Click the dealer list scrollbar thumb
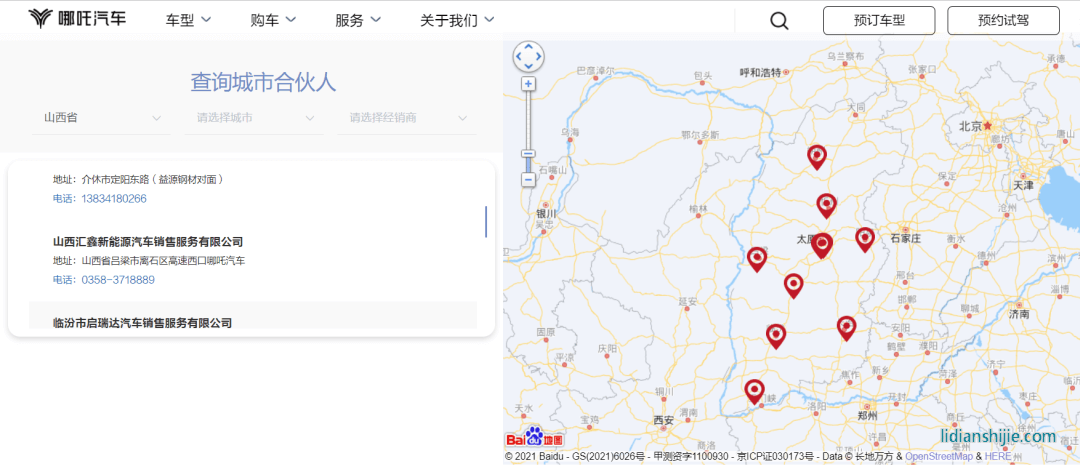The image size is (1080, 469). (x=486, y=221)
